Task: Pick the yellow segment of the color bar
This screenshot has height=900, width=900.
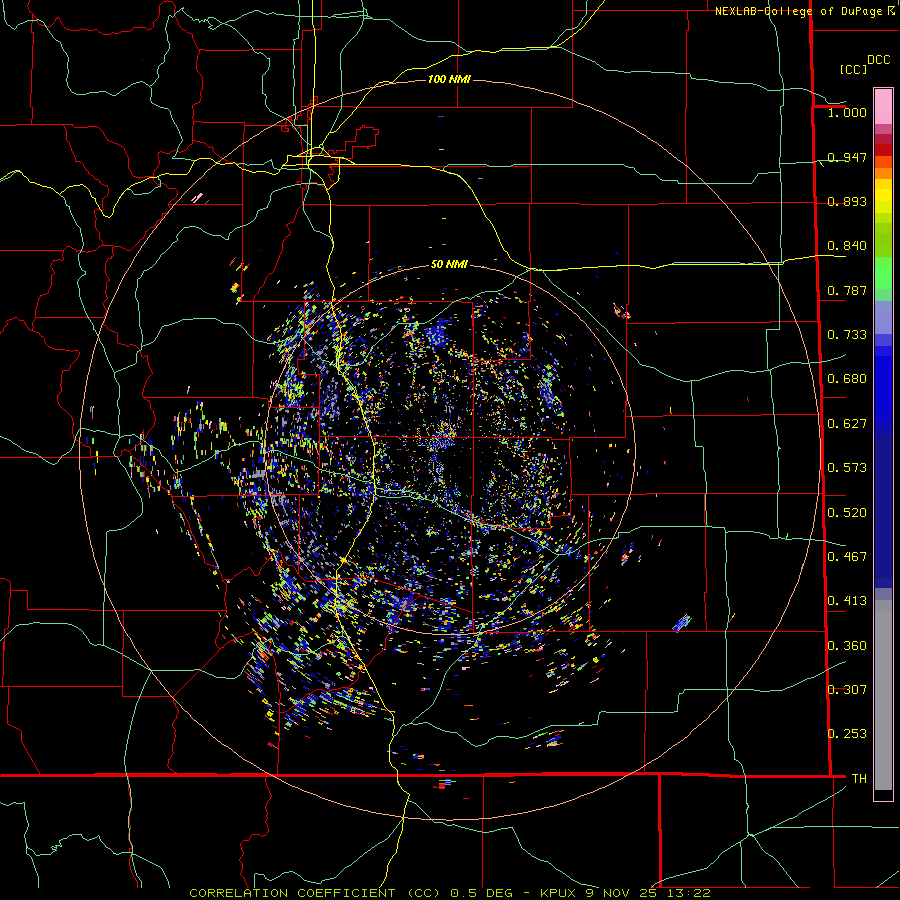Action: [883, 196]
